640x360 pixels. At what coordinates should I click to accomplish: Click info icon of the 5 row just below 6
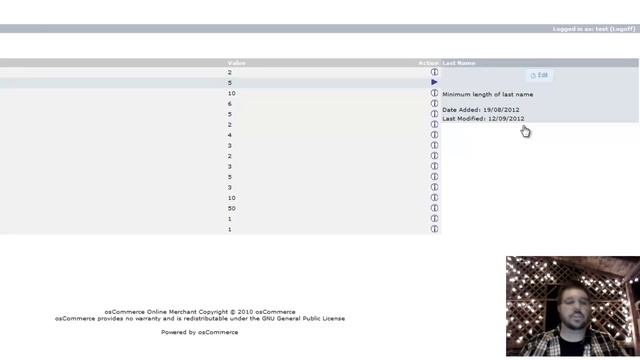434,114
